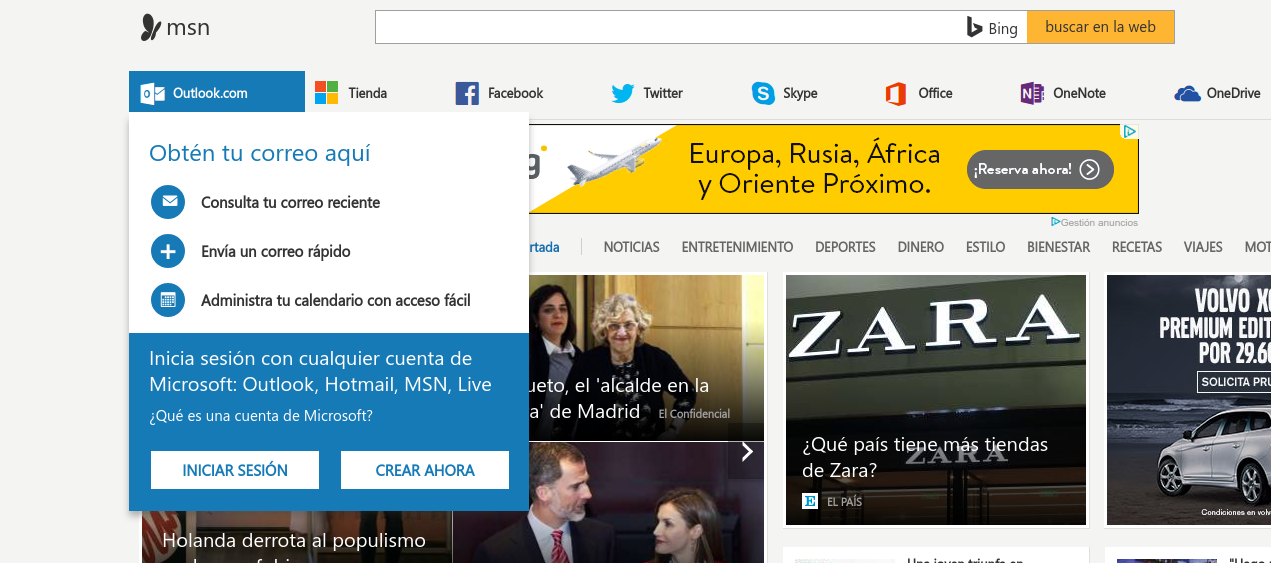Click the OneNote logo icon
This screenshot has height=563, width=1271.
pos(1032,93)
